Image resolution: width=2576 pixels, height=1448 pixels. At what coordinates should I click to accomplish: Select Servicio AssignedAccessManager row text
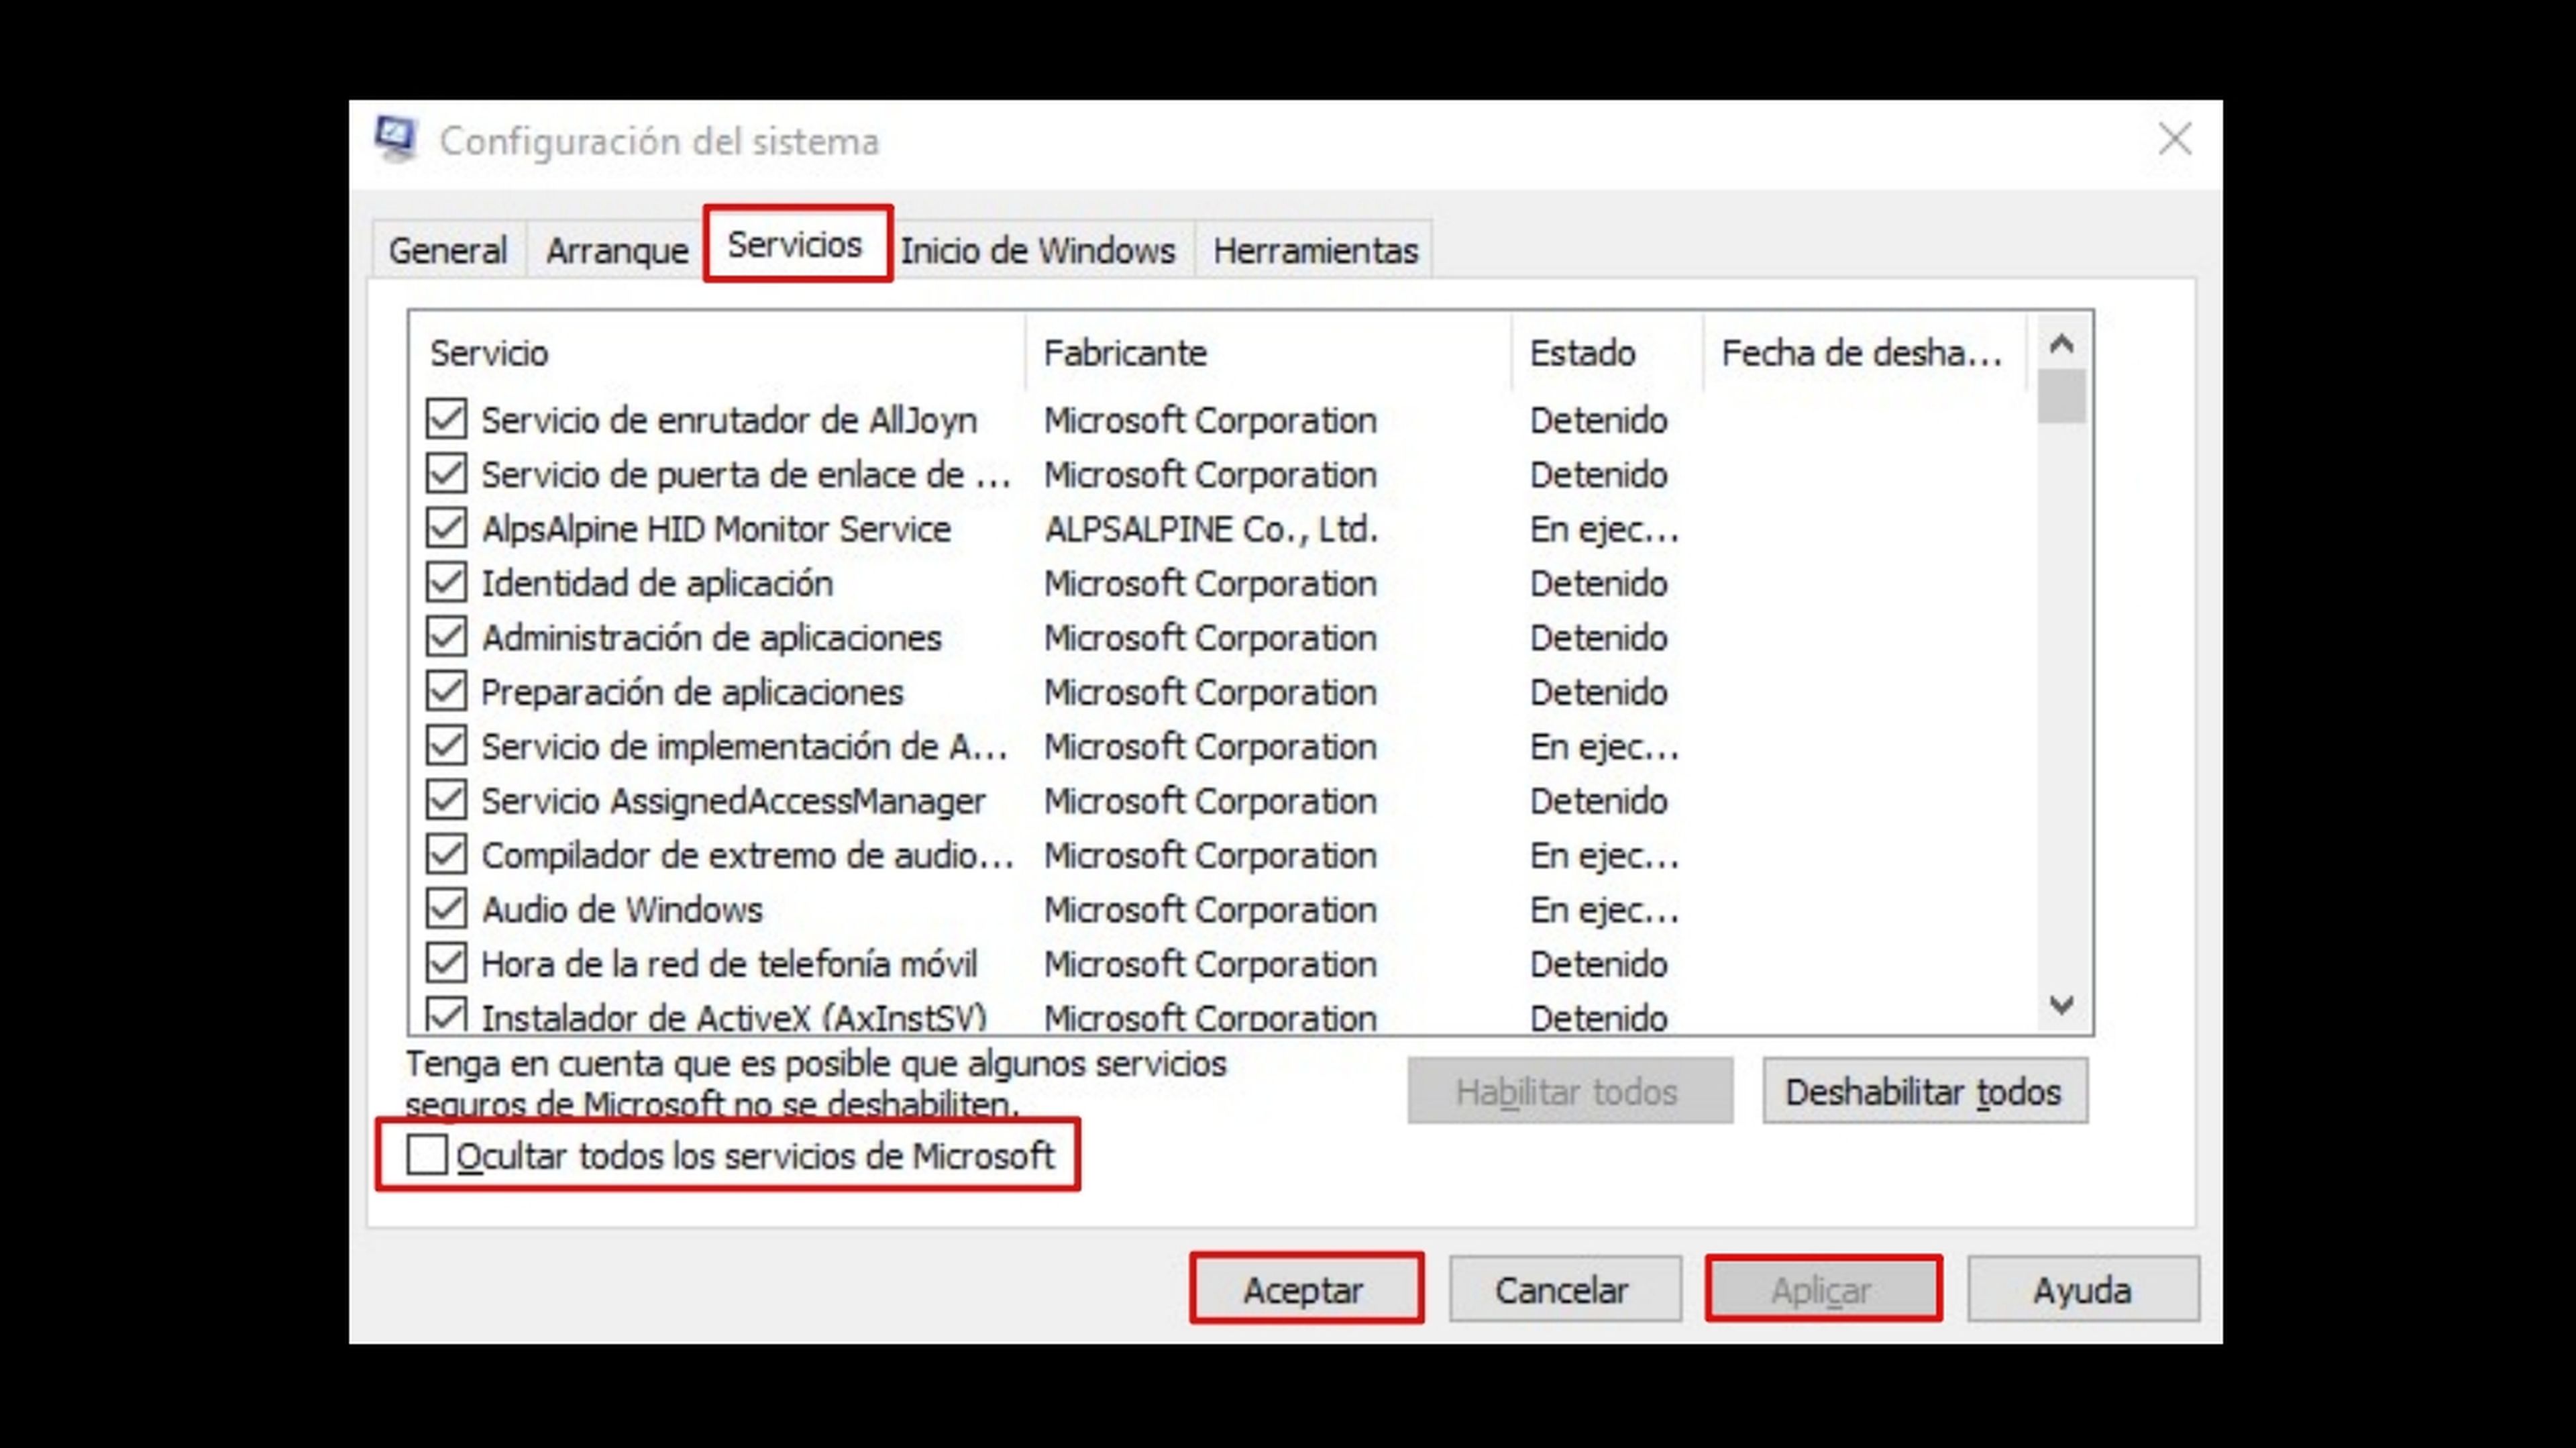[734, 801]
